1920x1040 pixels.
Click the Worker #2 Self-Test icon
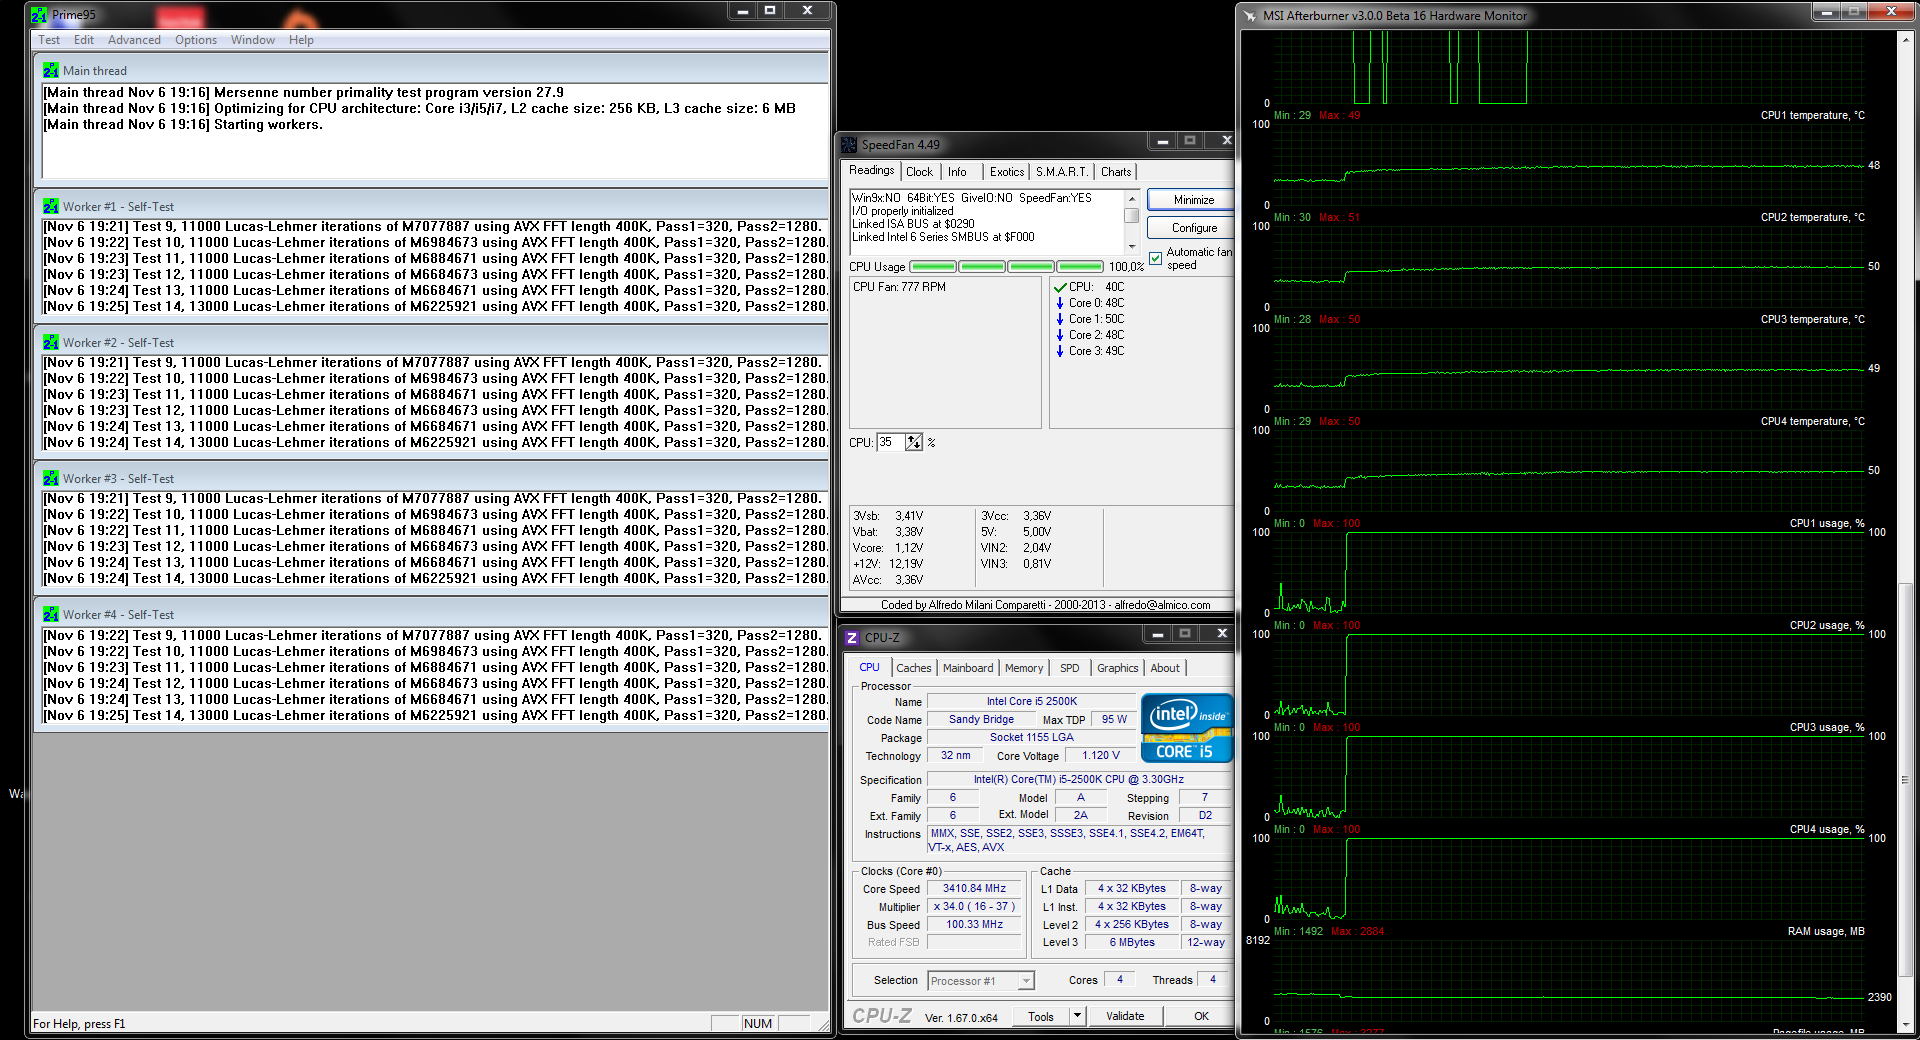[51, 342]
